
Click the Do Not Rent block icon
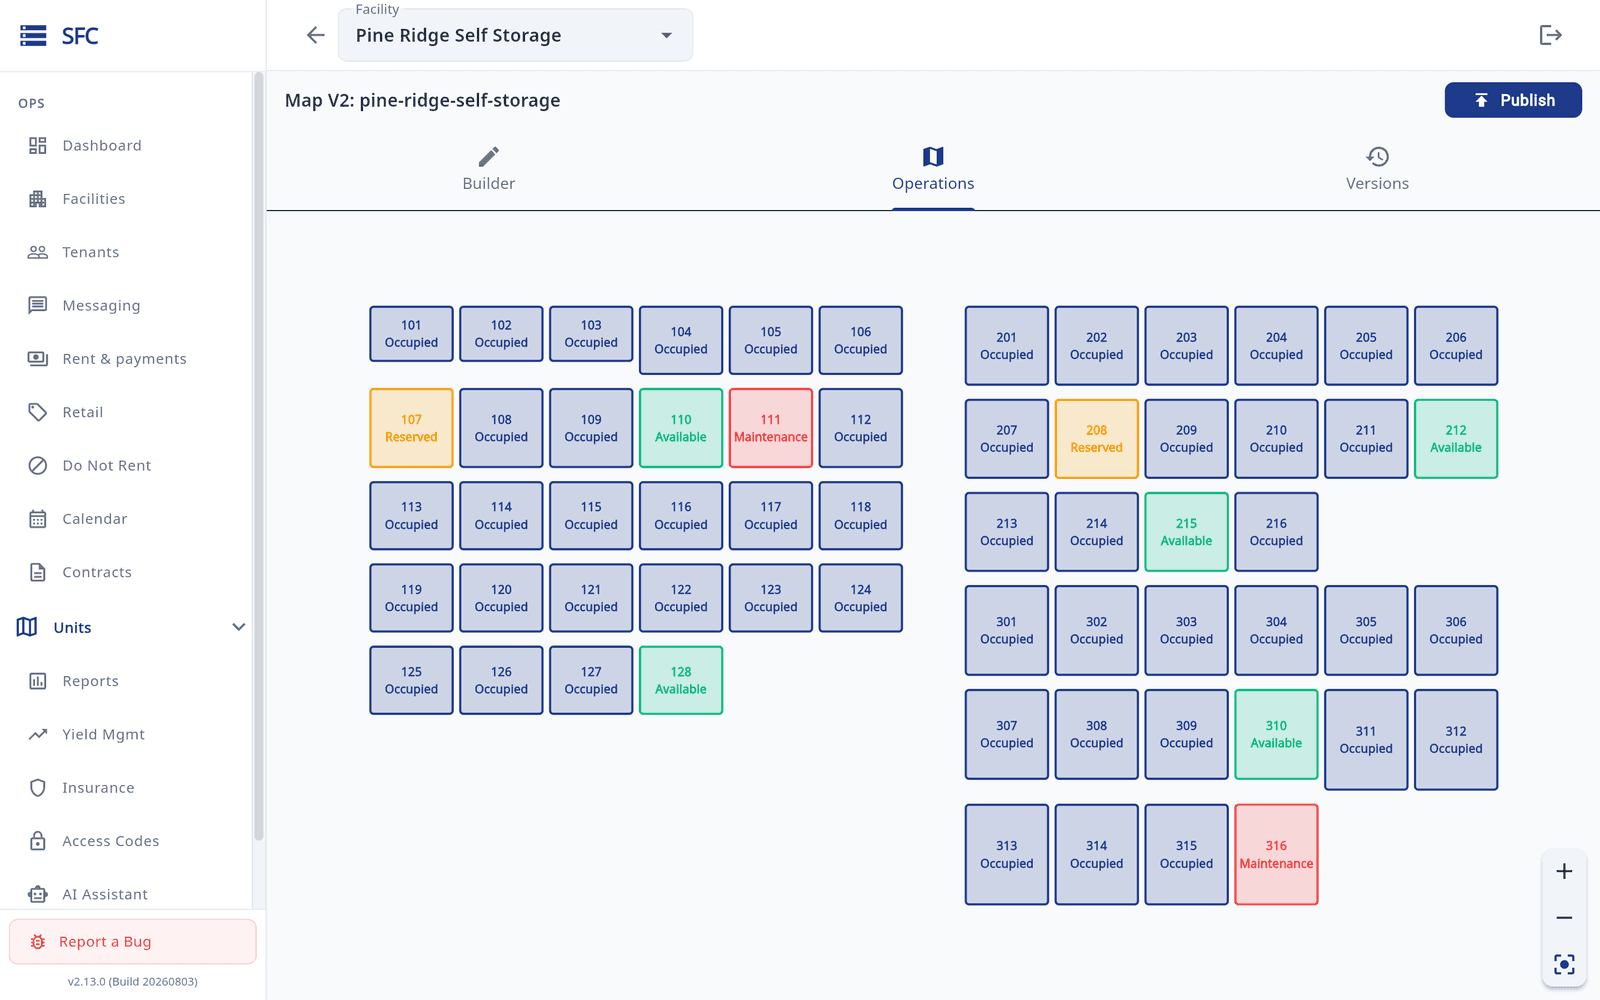click(38, 465)
